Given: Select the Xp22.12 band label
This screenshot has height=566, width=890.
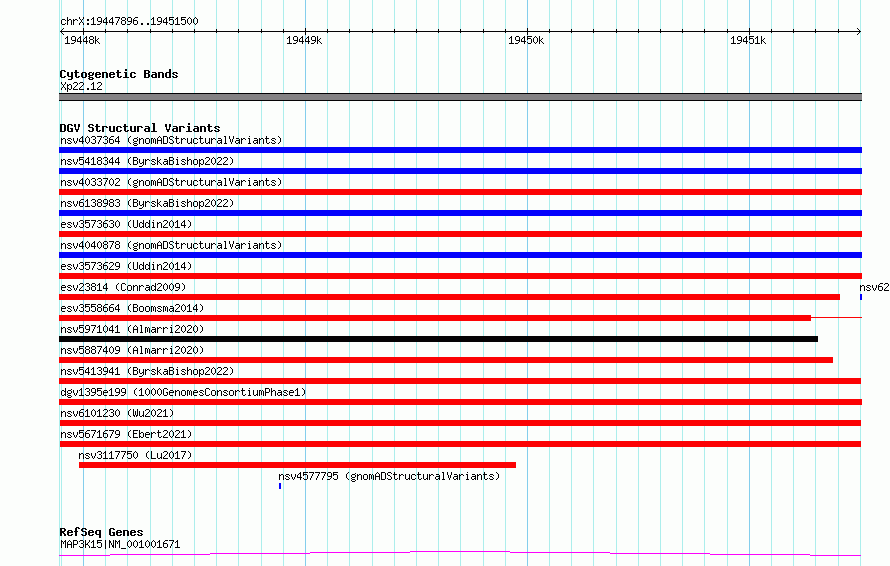Looking at the screenshot, I should coord(81,86).
